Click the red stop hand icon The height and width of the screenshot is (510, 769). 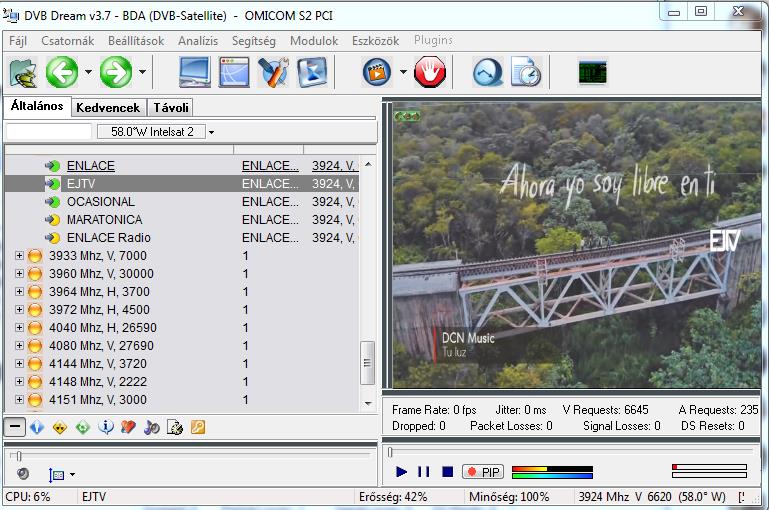pos(430,73)
